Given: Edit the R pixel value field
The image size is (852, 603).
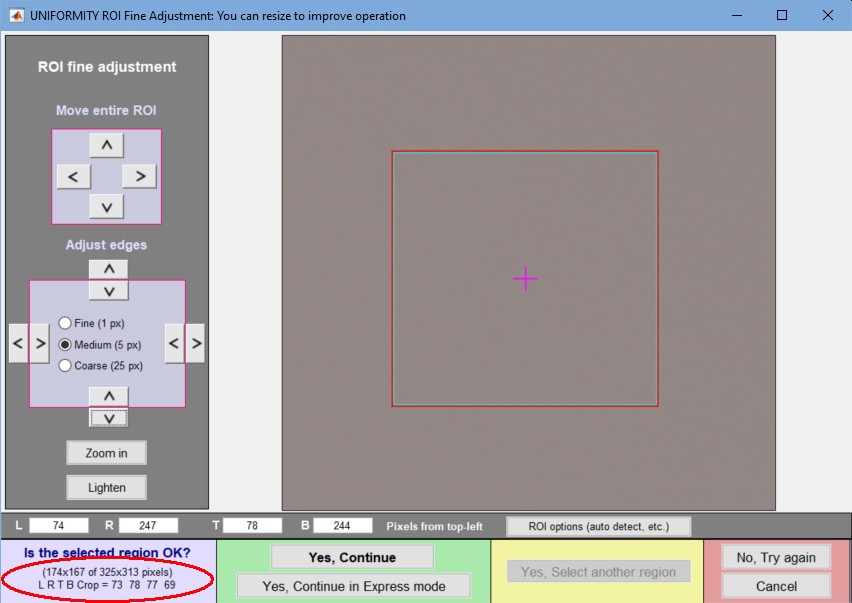Looking at the screenshot, I should click(148, 525).
